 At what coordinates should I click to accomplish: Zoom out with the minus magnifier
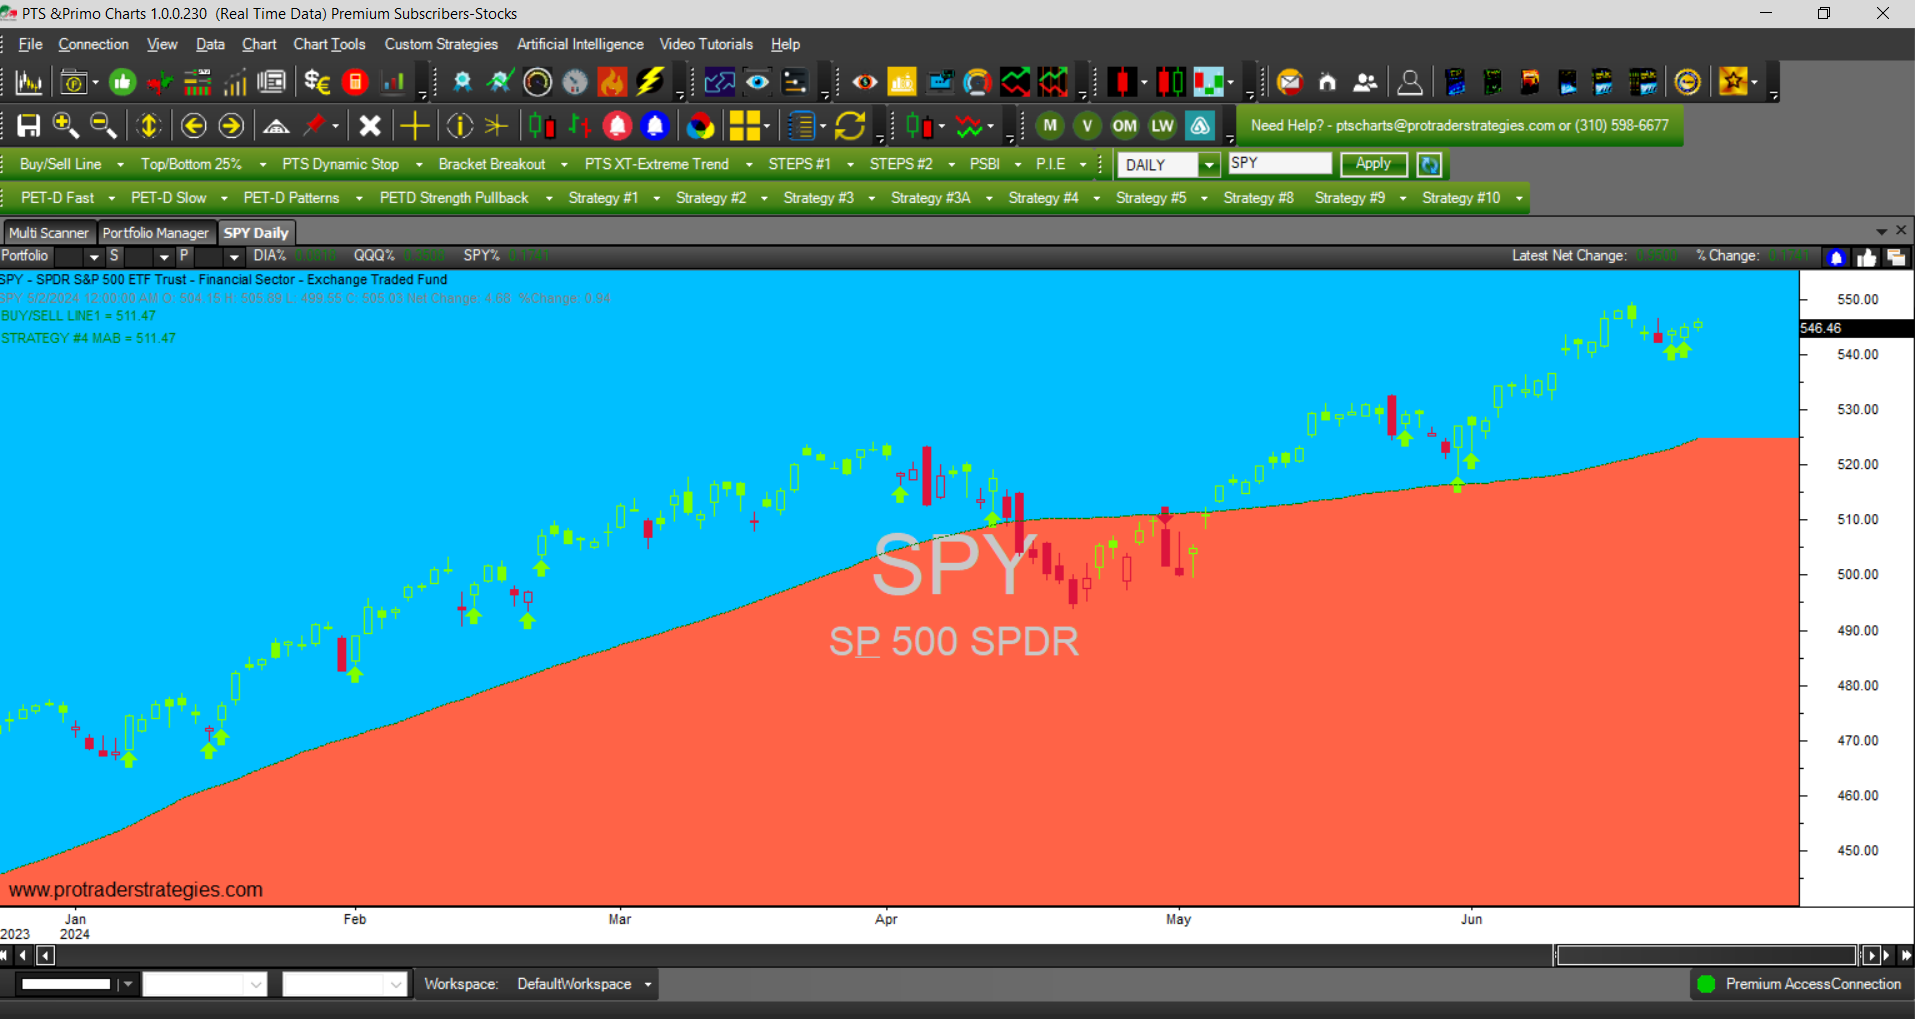click(103, 126)
